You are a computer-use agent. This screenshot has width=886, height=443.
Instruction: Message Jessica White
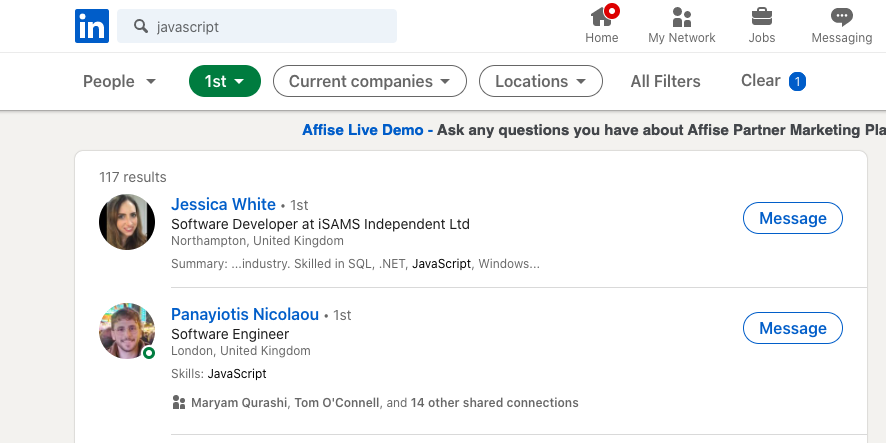pos(792,218)
